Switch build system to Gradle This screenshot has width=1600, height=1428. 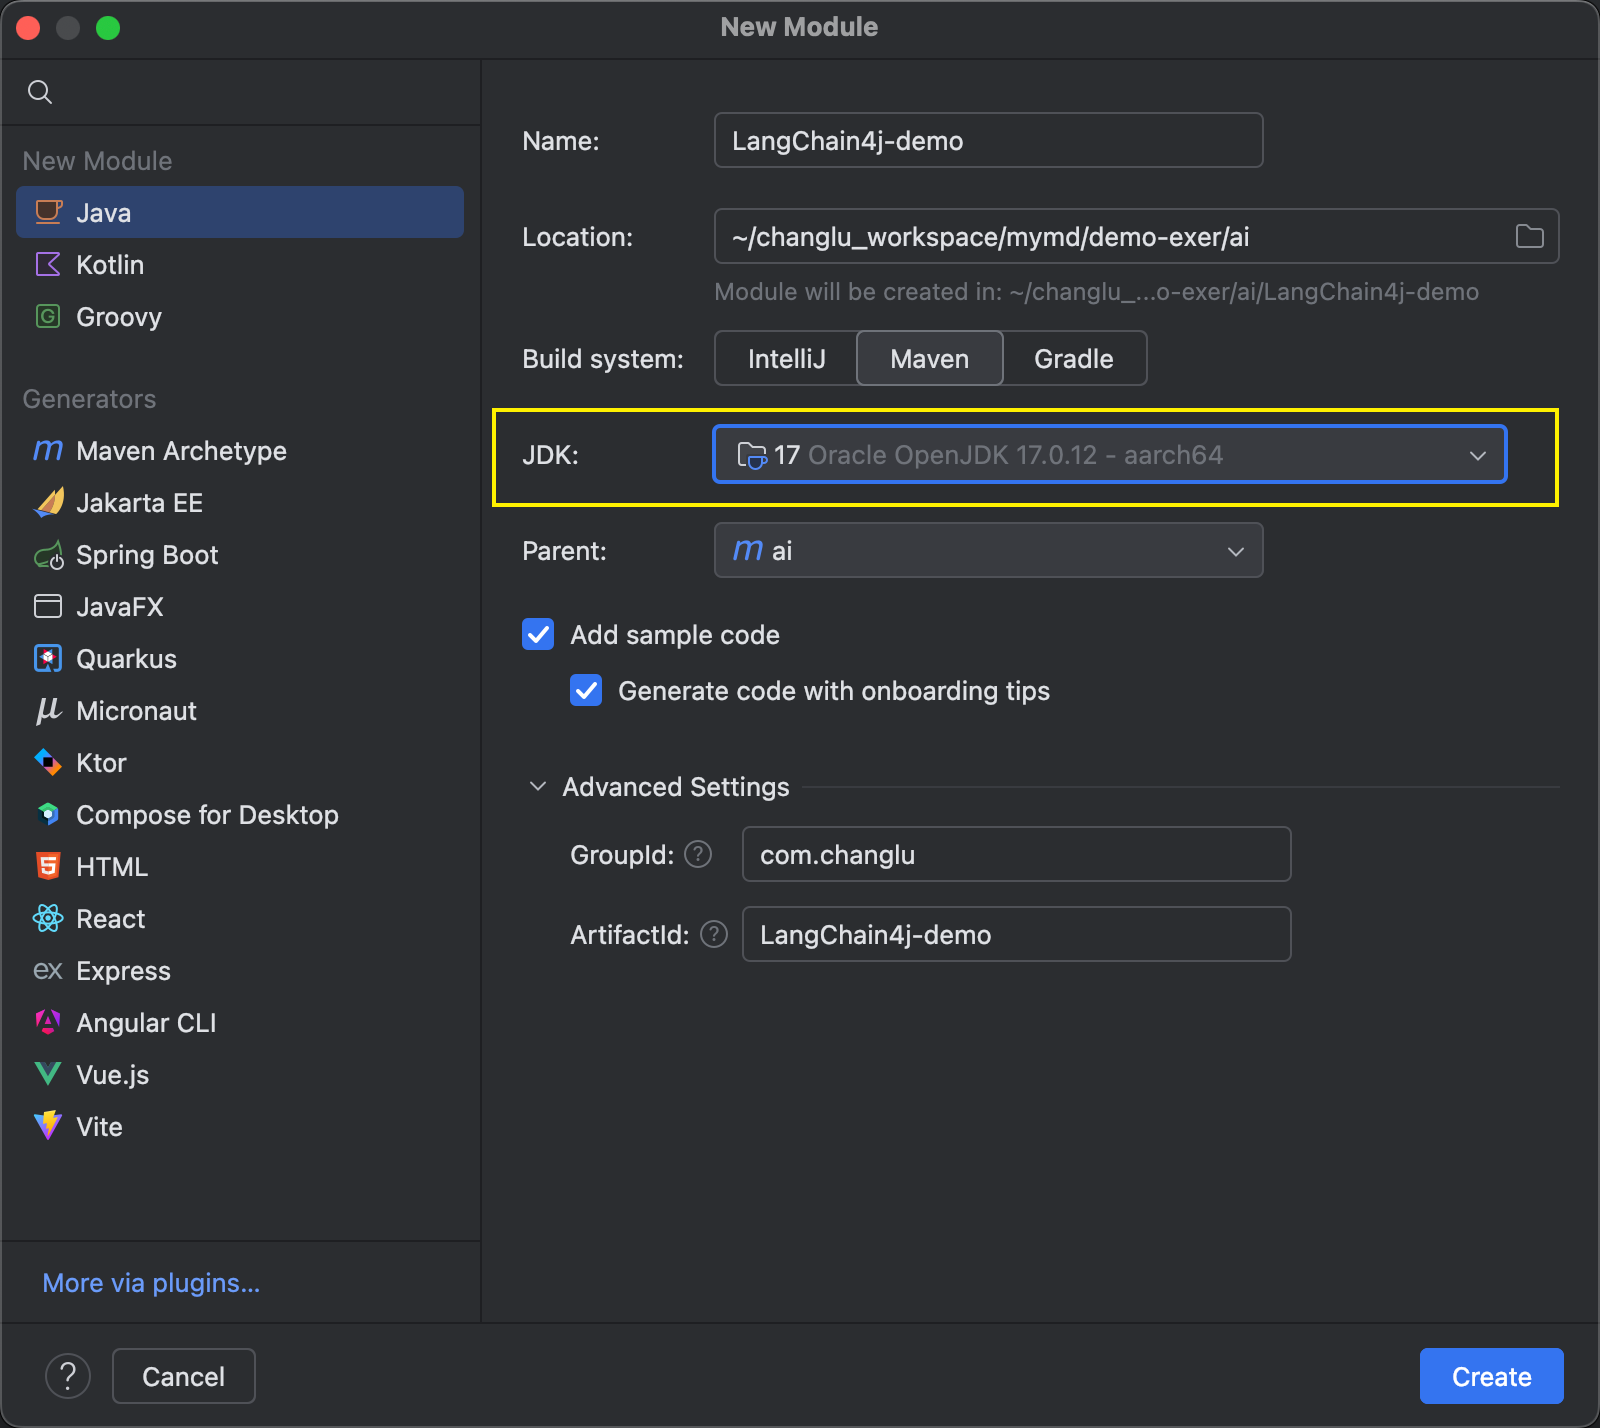pos(1074,358)
